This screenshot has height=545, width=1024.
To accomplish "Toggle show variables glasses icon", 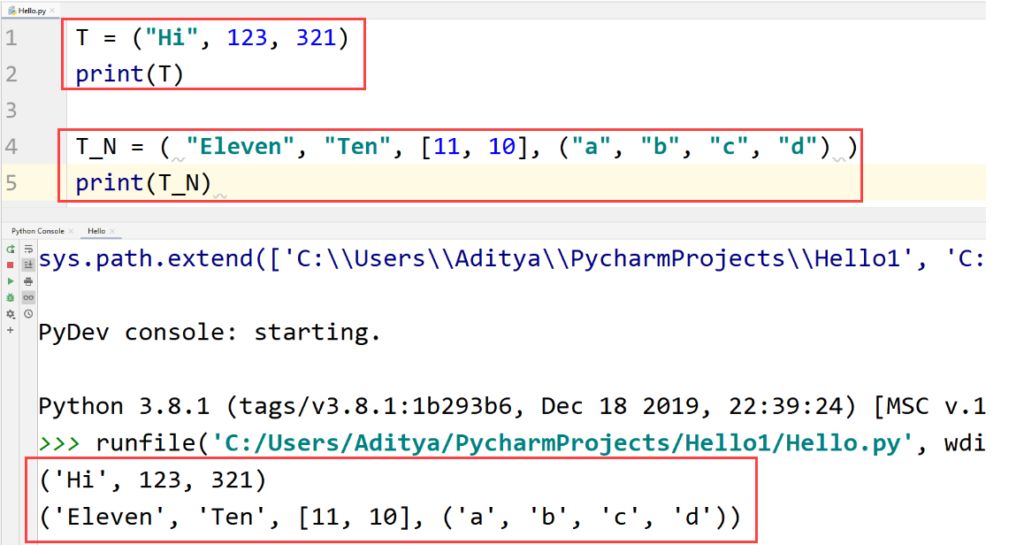I will pyautogui.click(x=28, y=298).
